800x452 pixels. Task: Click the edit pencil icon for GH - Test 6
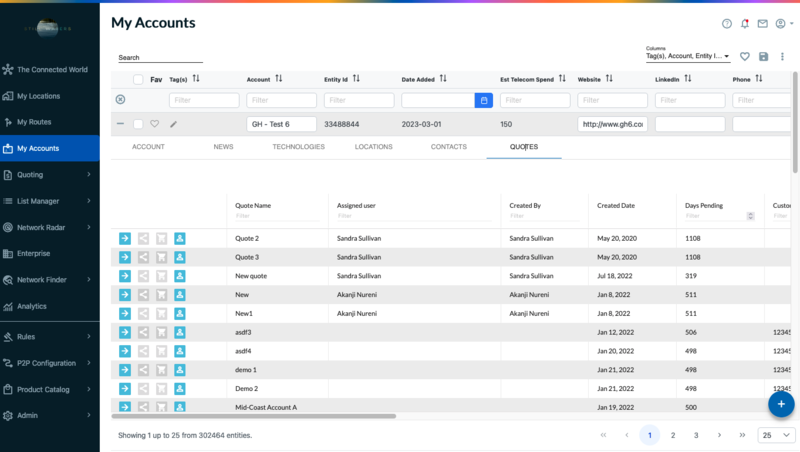[x=173, y=124]
